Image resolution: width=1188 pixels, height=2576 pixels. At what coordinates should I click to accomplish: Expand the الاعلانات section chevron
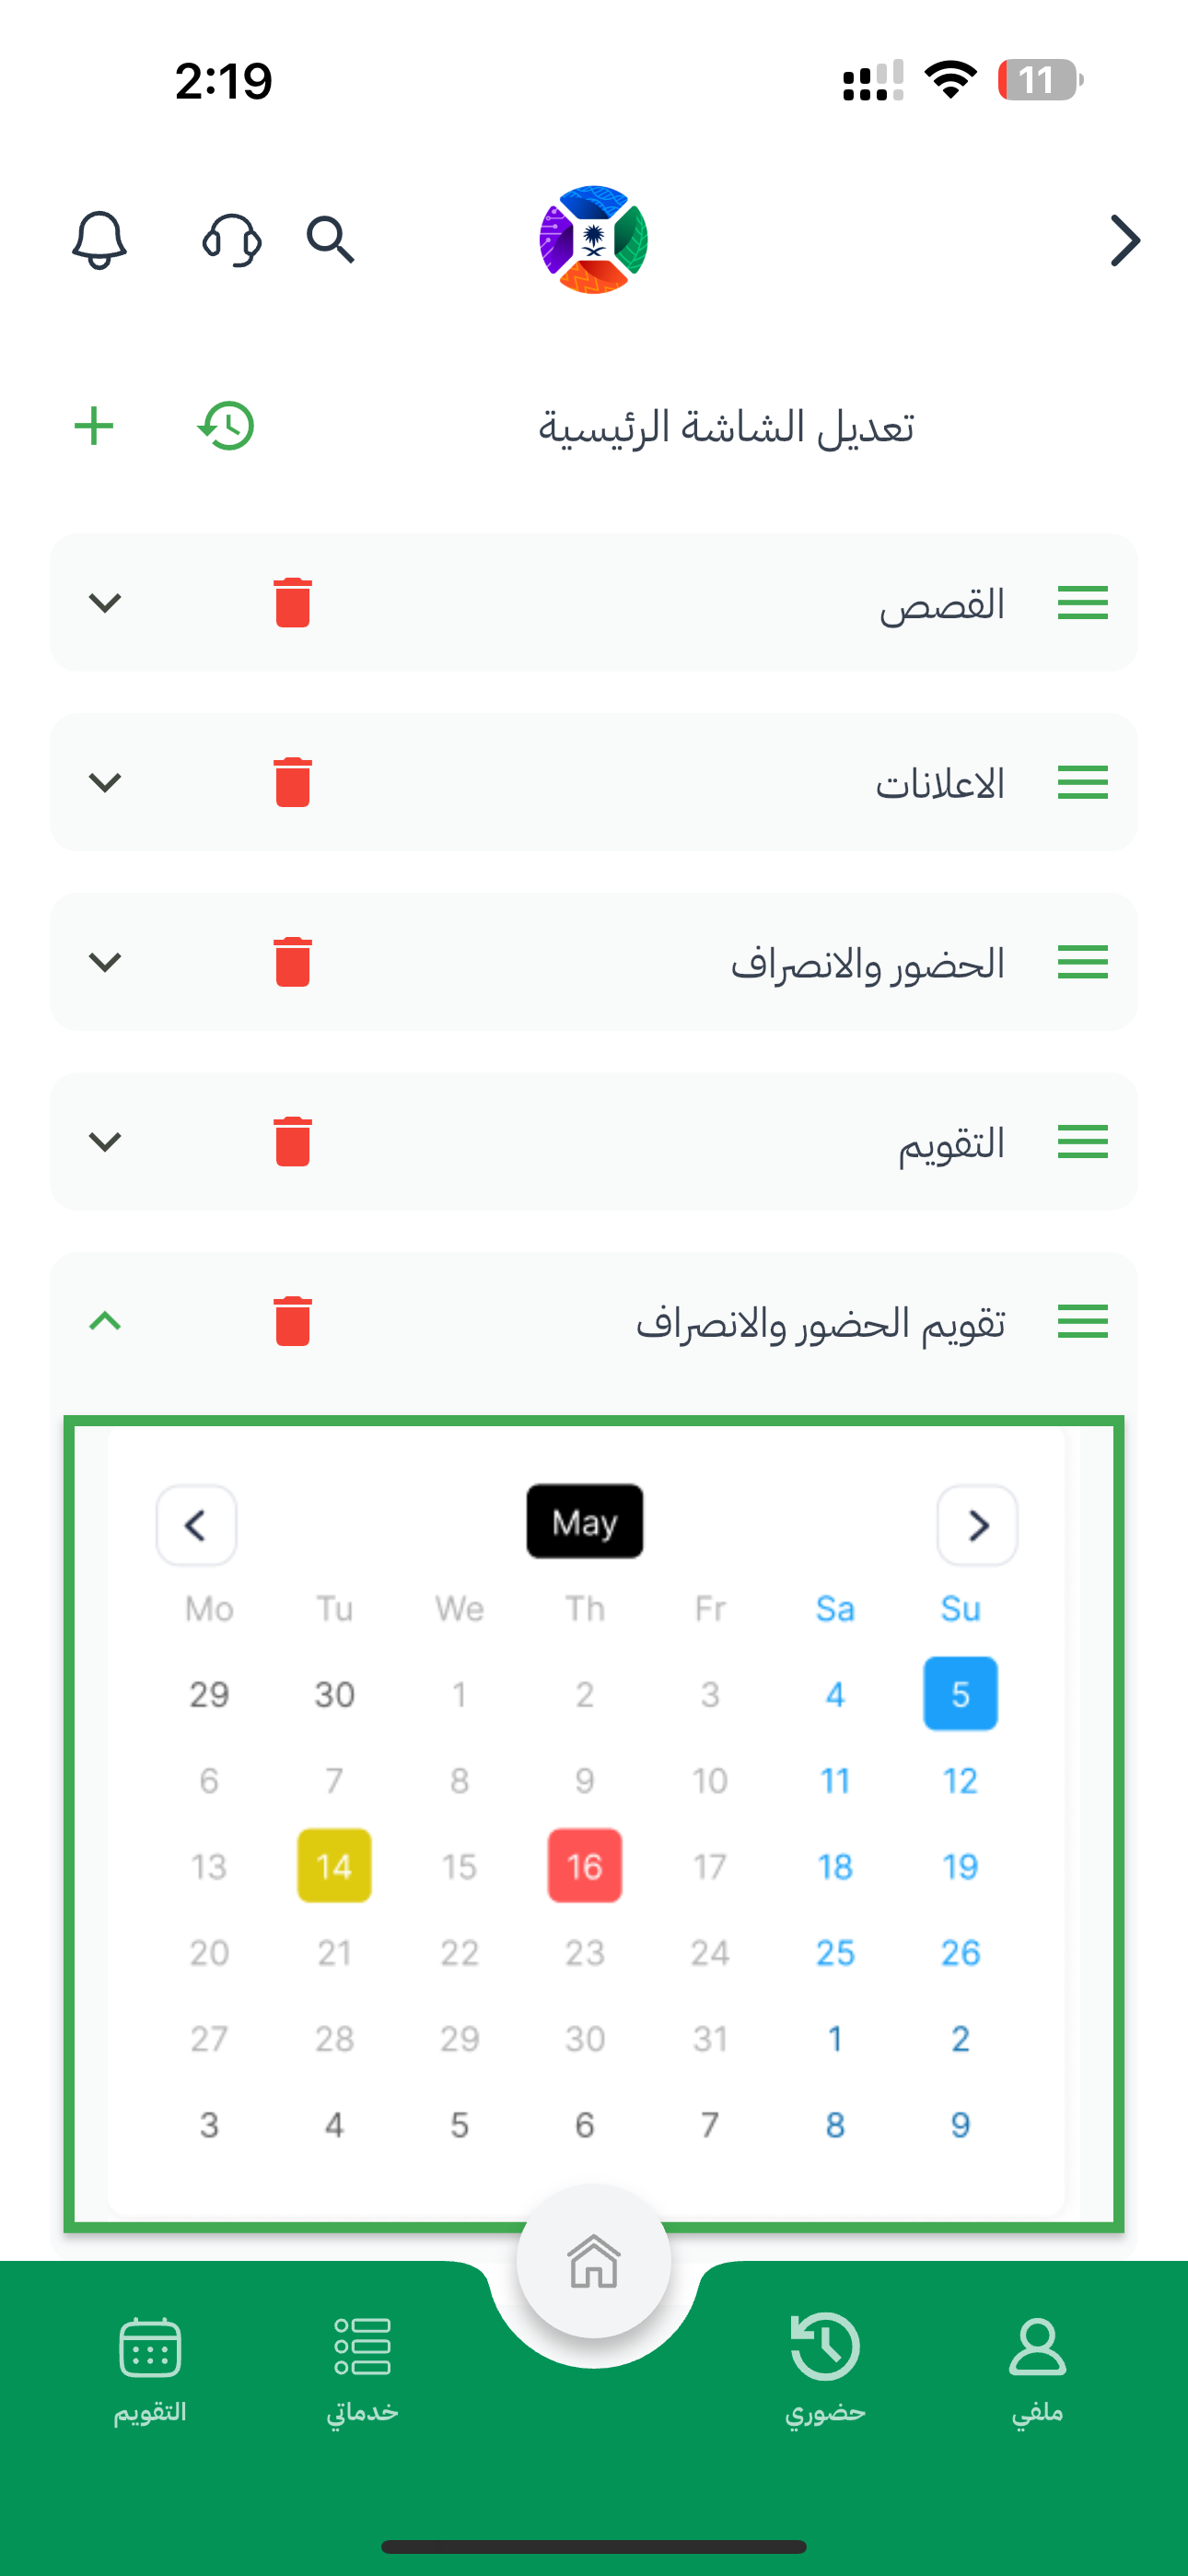click(105, 782)
